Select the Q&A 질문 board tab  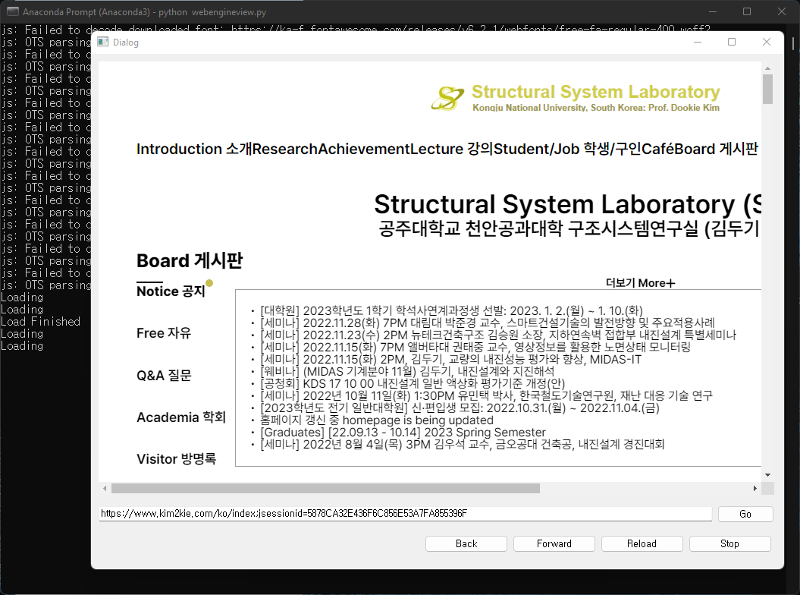(163, 376)
